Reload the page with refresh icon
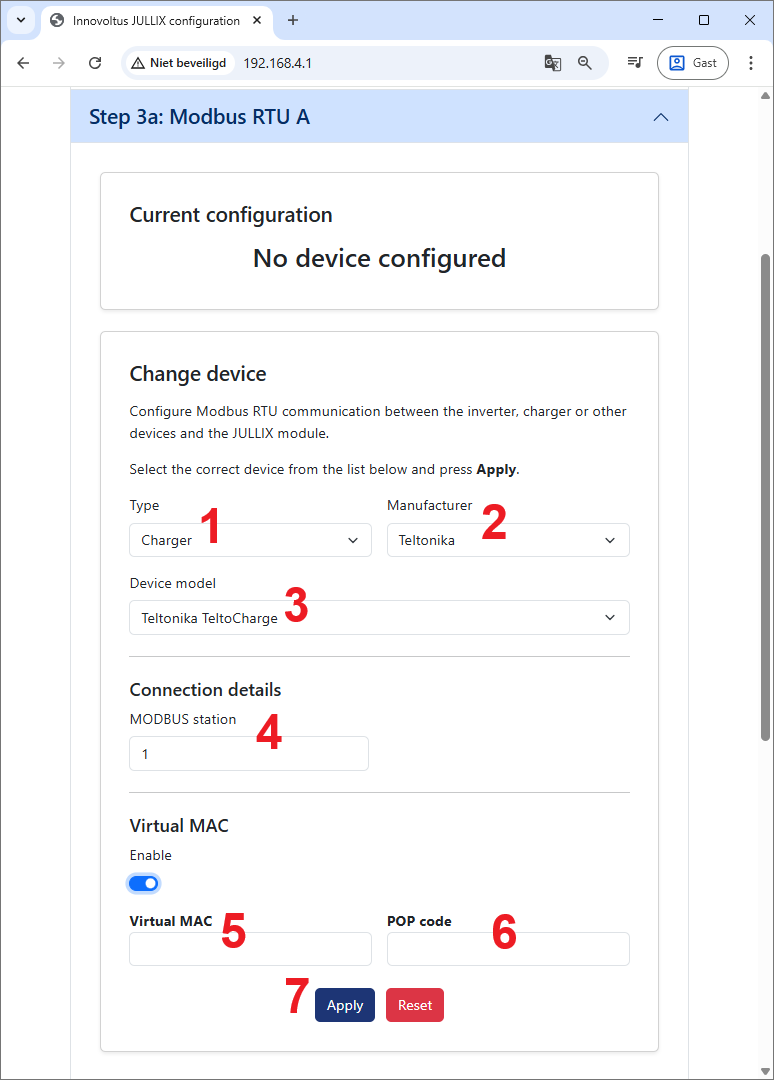 click(95, 62)
